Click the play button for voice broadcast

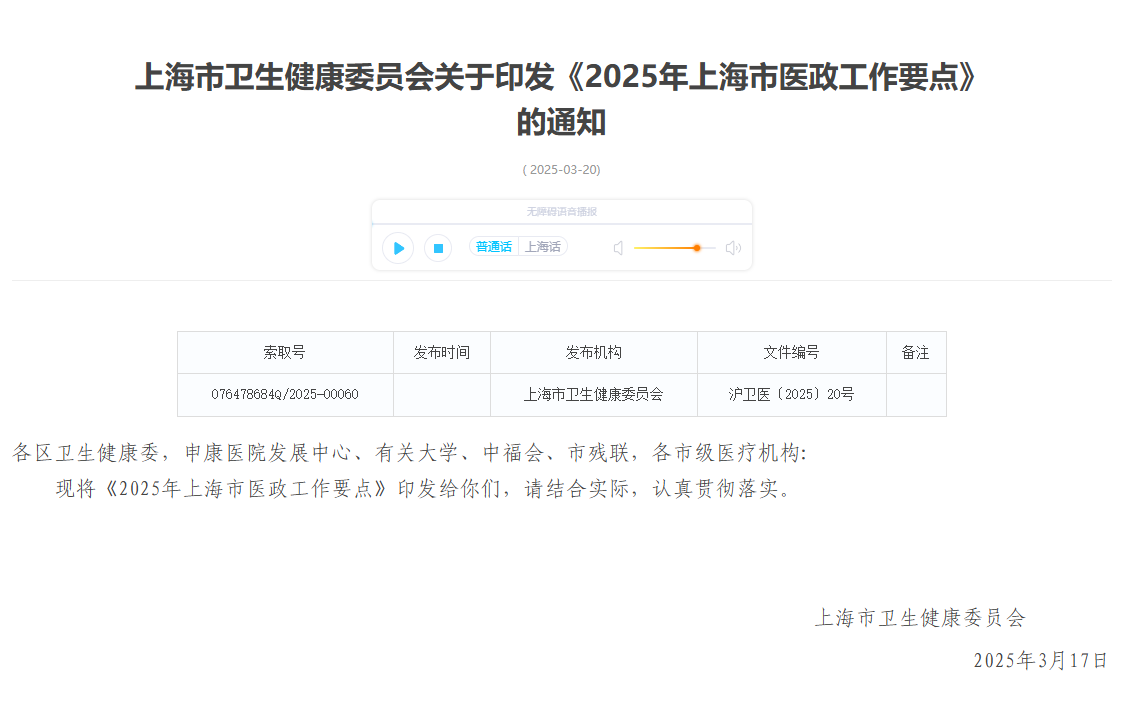pyautogui.click(x=397, y=247)
